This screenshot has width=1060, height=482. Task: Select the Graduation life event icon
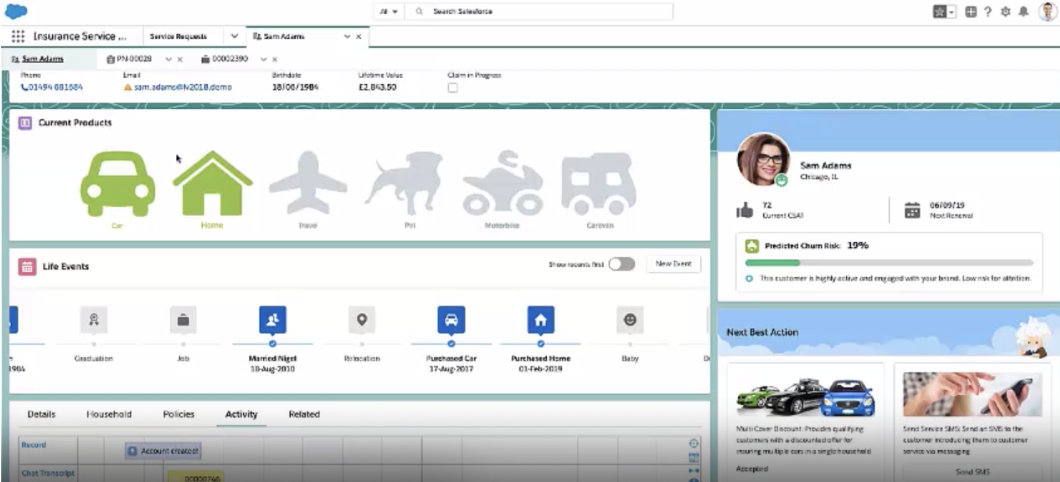pyautogui.click(x=93, y=320)
